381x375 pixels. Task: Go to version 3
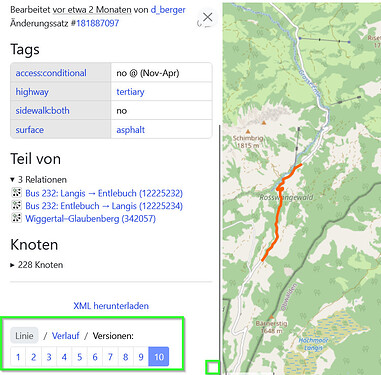(49, 357)
